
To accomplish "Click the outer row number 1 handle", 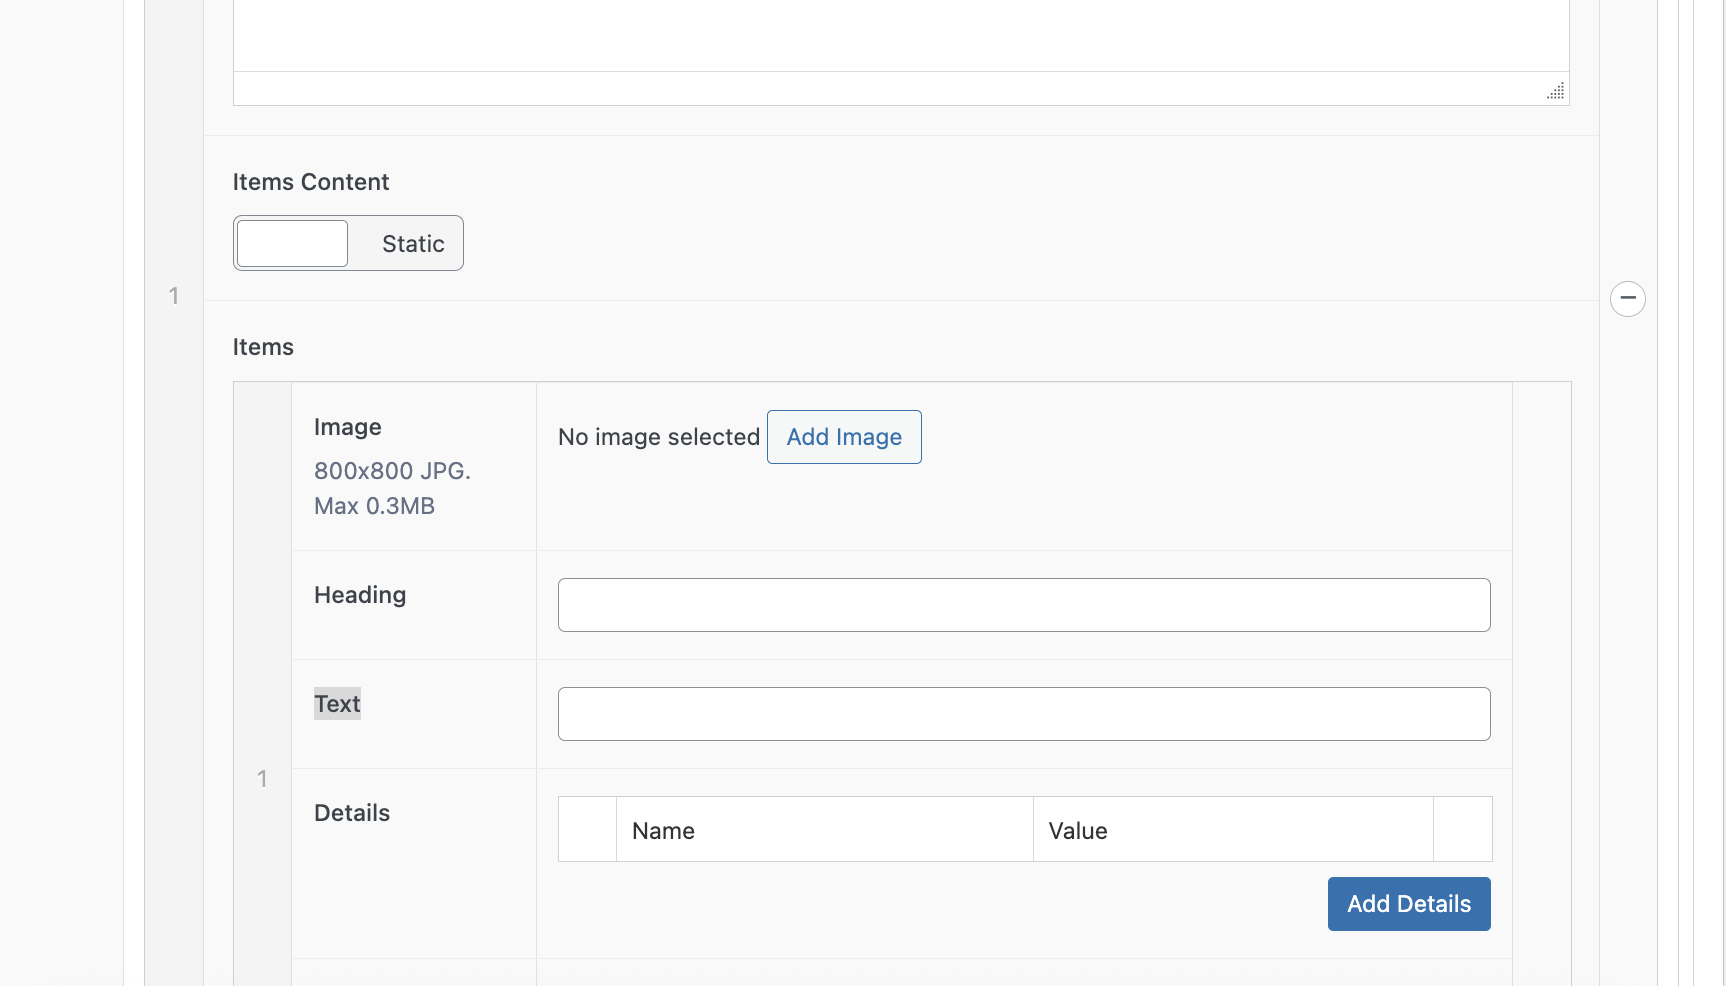I will tap(174, 296).
